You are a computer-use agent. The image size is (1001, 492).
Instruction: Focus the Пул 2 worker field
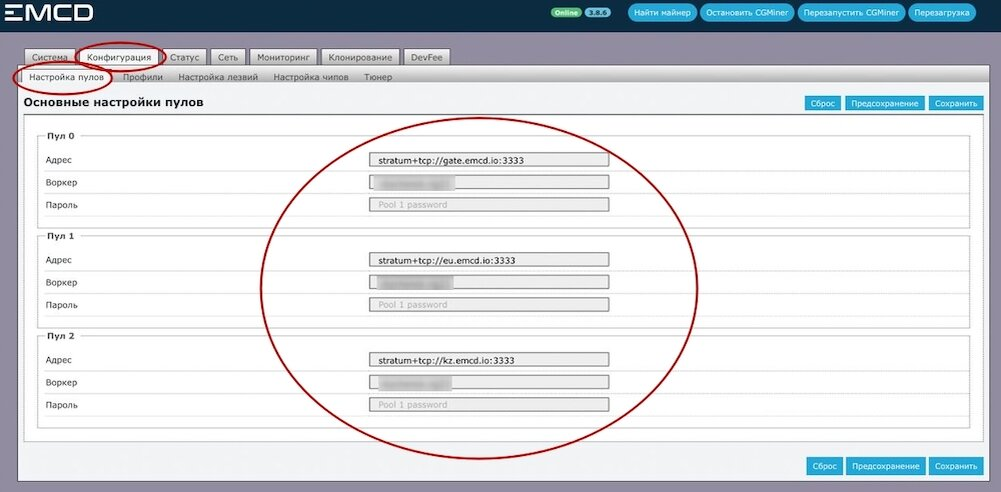489,382
